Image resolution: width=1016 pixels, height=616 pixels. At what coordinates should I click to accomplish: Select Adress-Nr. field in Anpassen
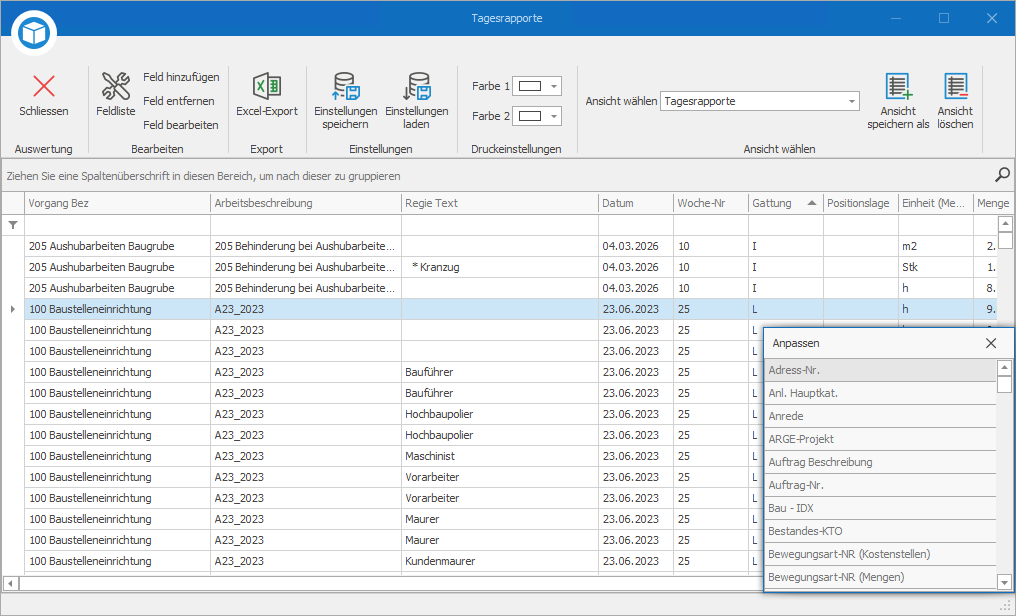click(x=880, y=371)
